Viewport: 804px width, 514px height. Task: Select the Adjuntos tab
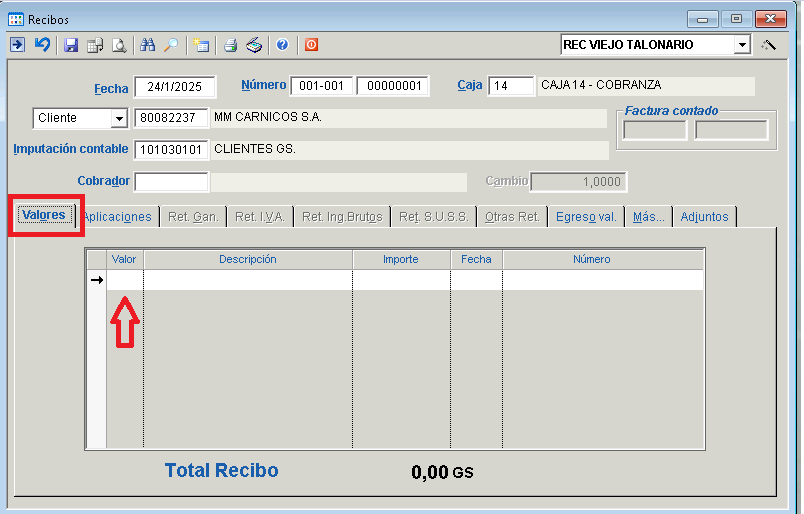[x=704, y=217]
